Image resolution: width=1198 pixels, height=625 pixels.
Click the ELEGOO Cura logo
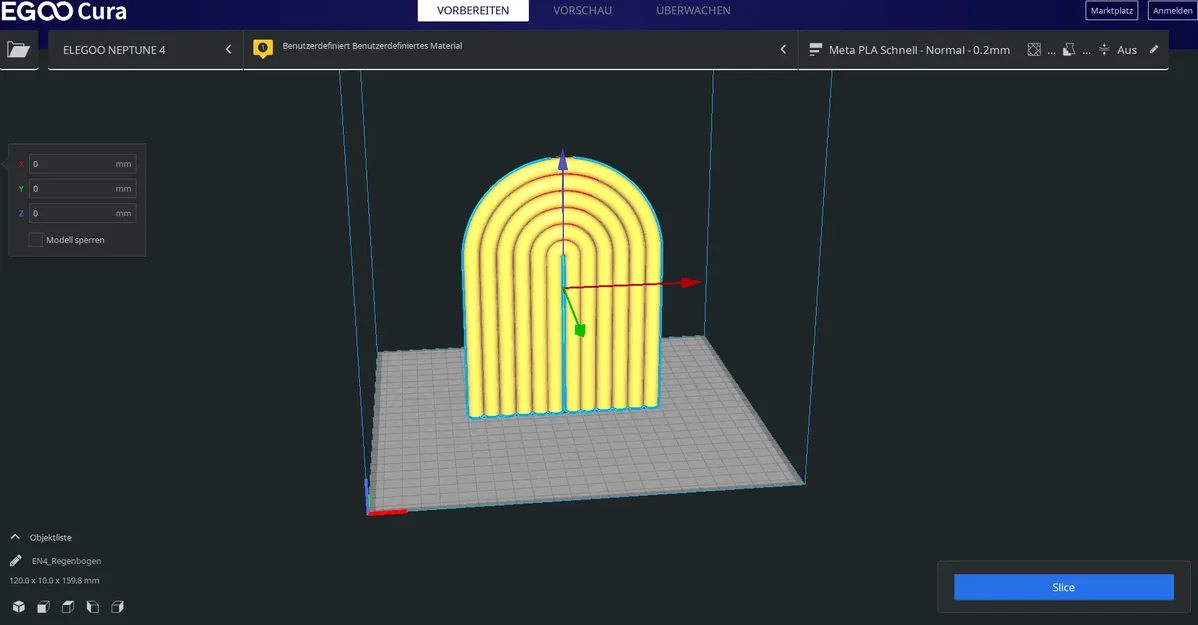pos(63,11)
